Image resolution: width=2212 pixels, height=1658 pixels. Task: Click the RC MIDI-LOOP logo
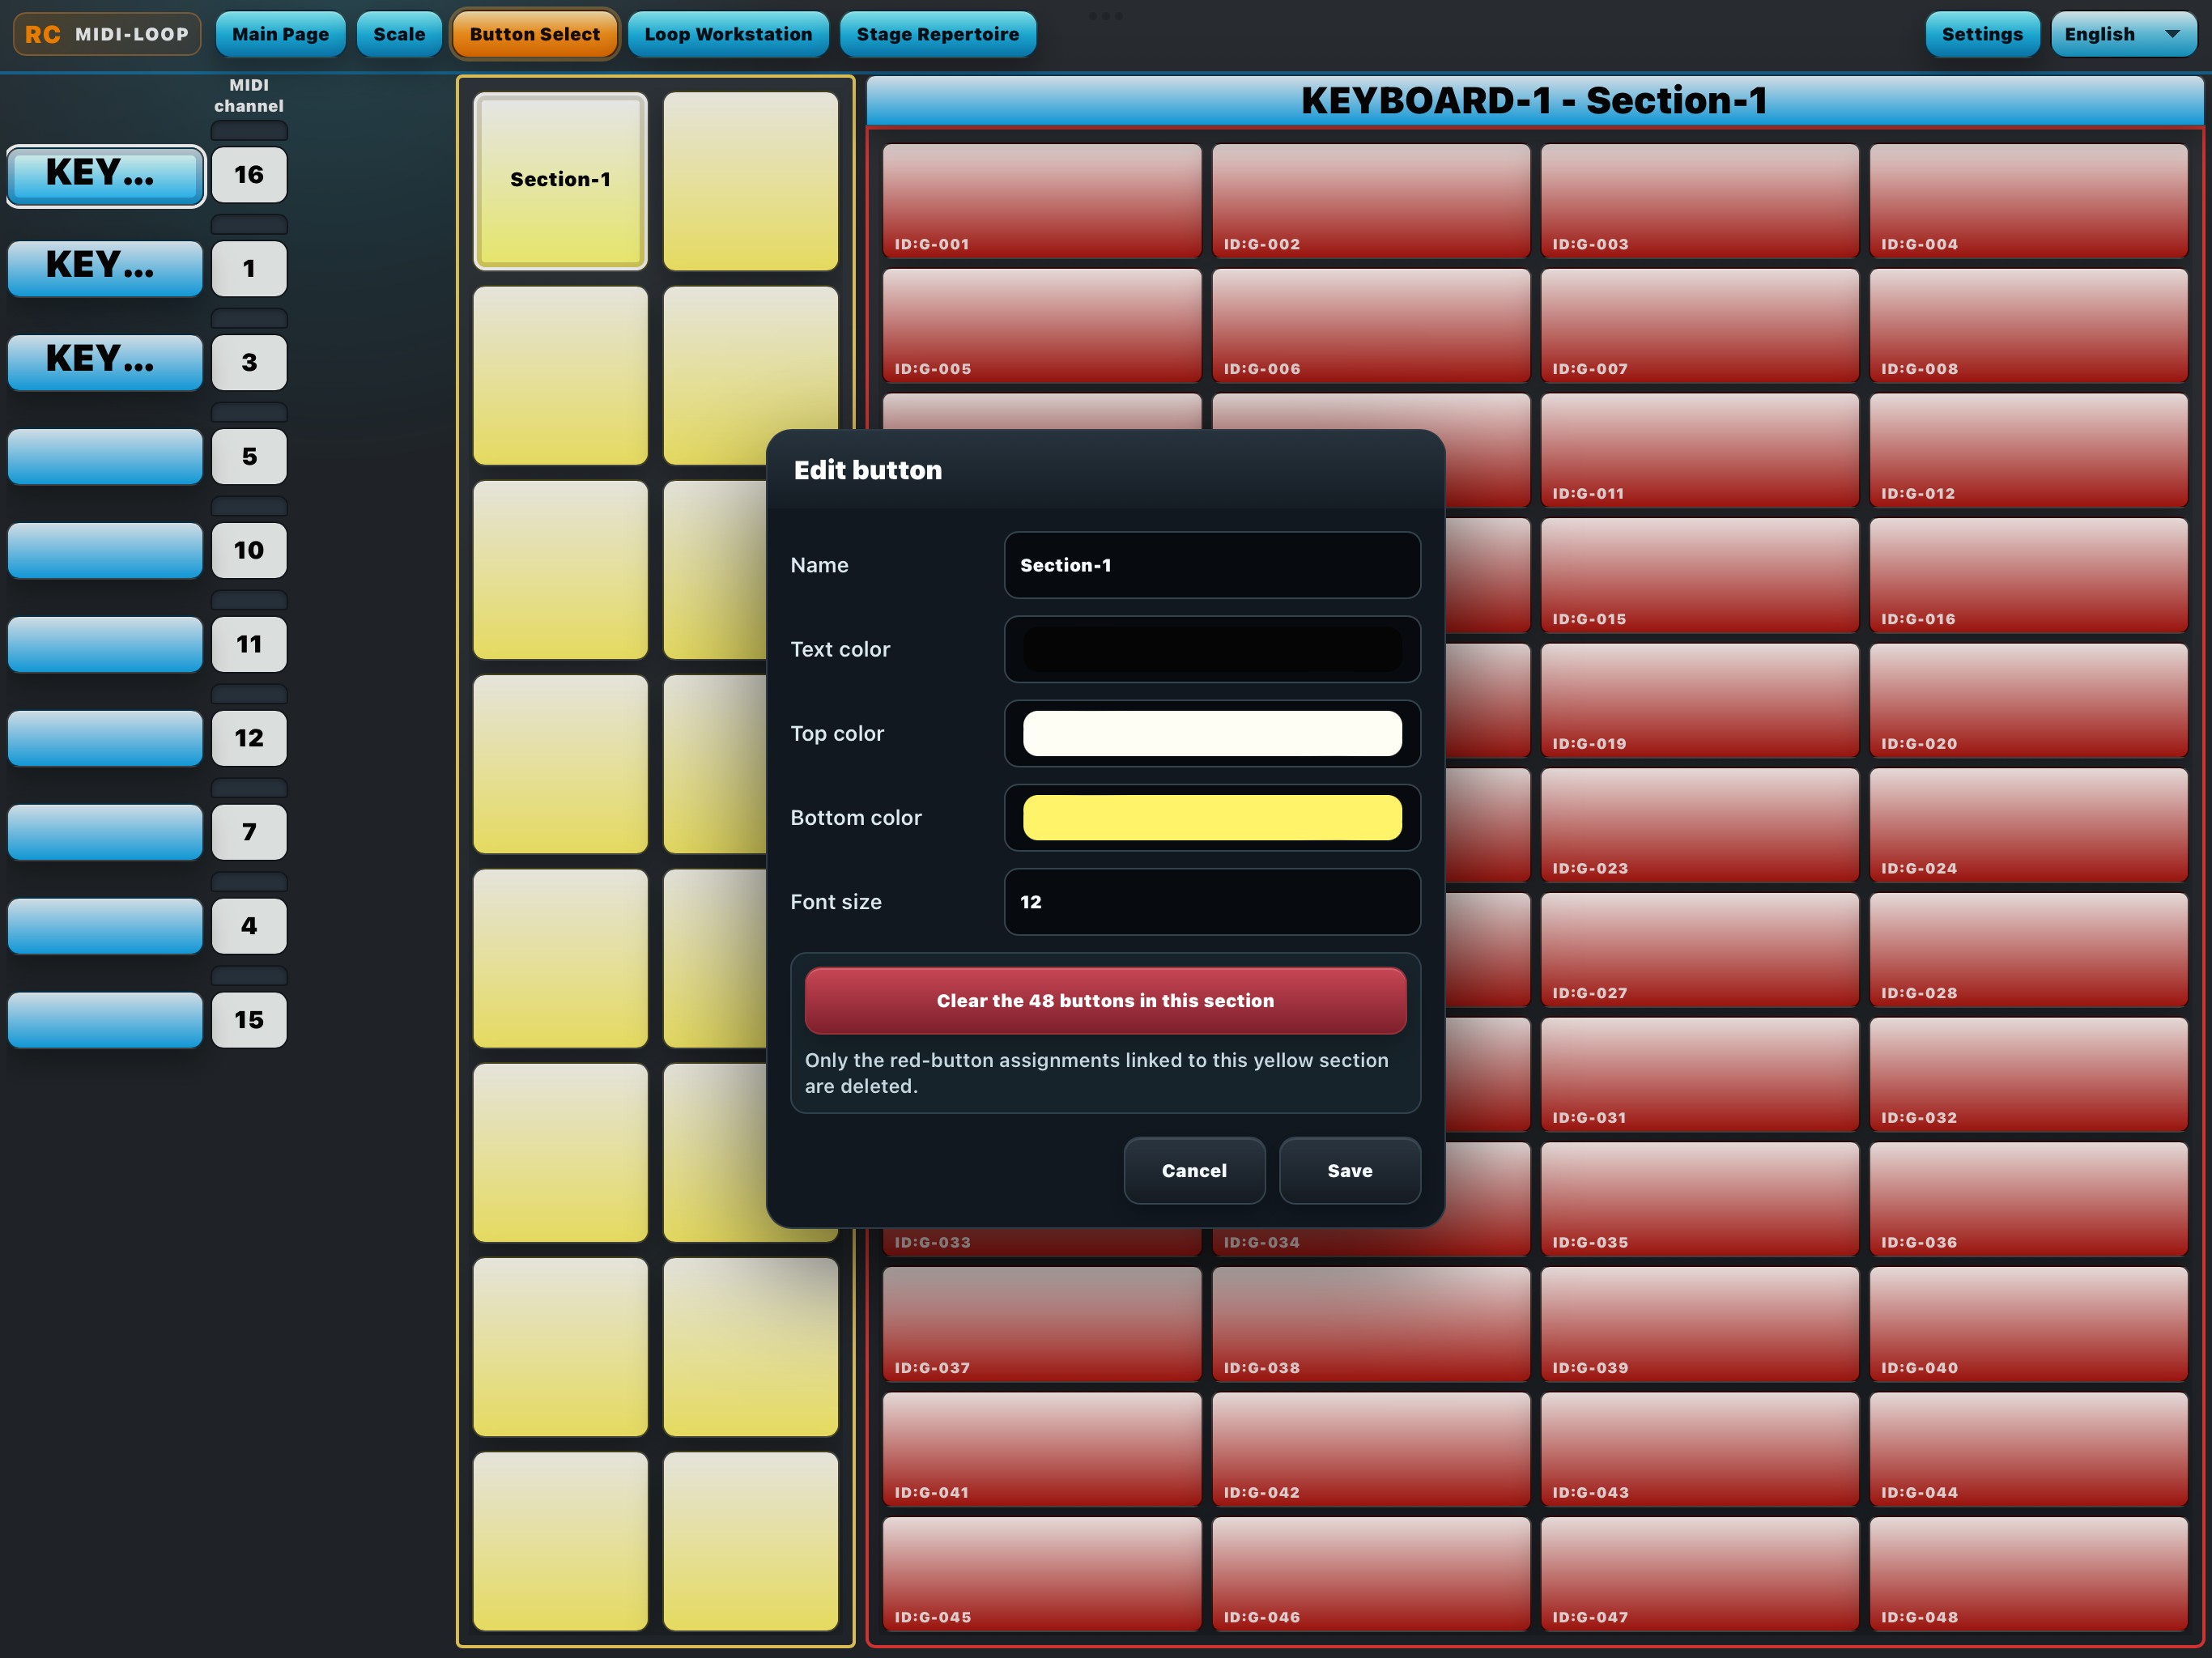coord(107,34)
